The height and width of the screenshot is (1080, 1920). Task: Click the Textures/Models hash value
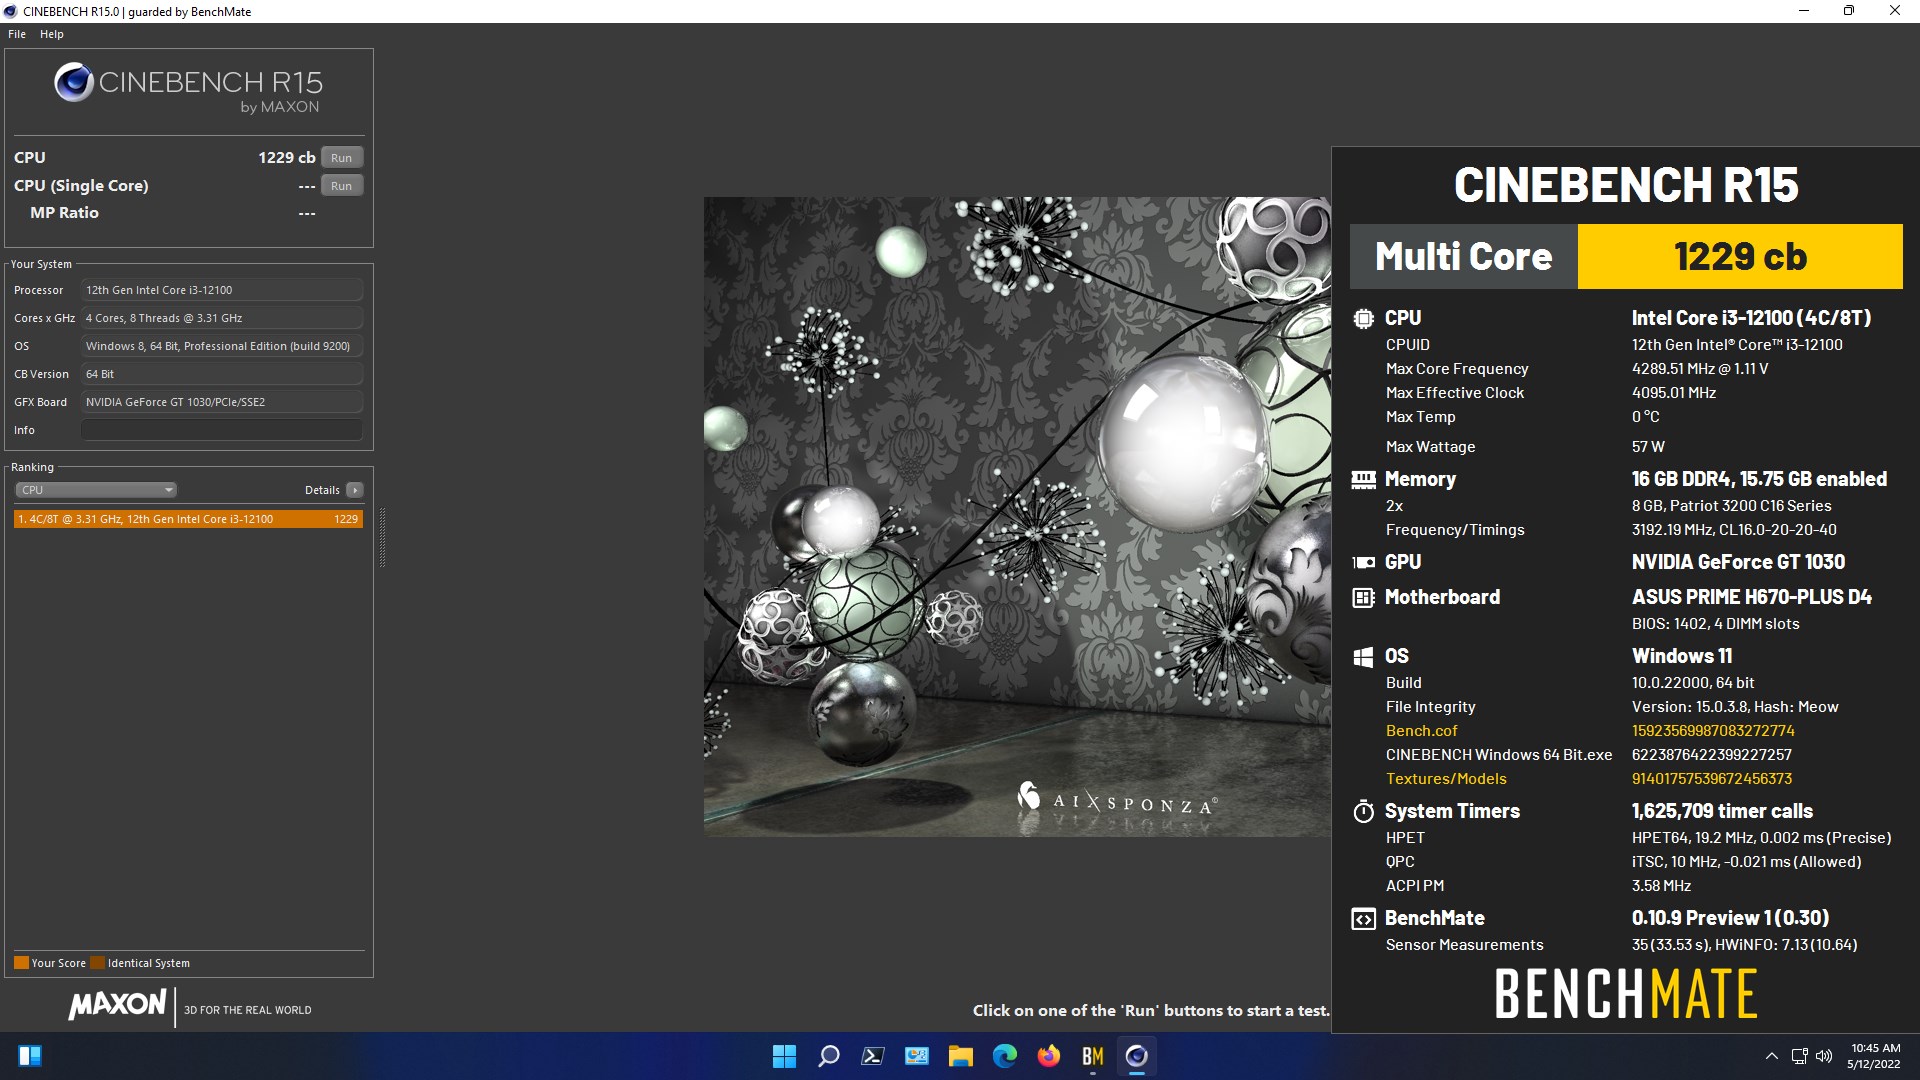pyautogui.click(x=1711, y=779)
